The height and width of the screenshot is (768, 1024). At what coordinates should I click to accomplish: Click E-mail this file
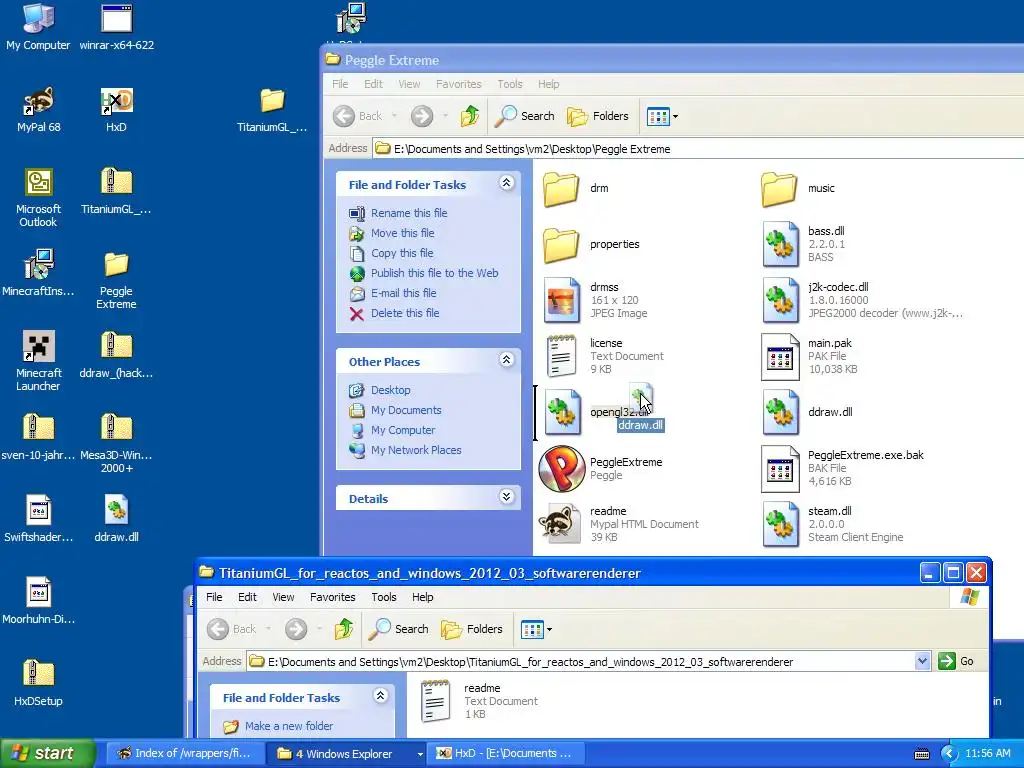coord(404,293)
